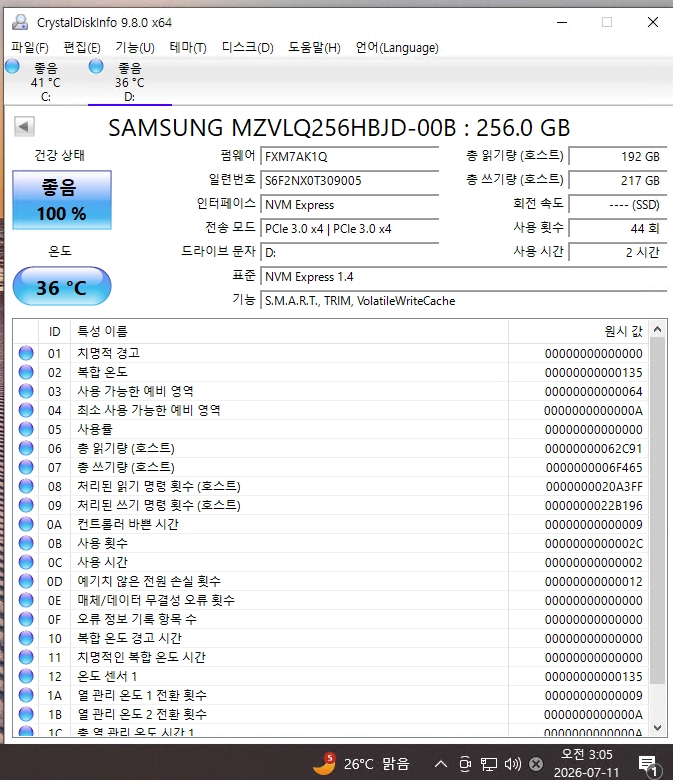Click status icon for 03 사용 가능한 예비 영역
This screenshot has height=780, width=673.
(26, 391)
